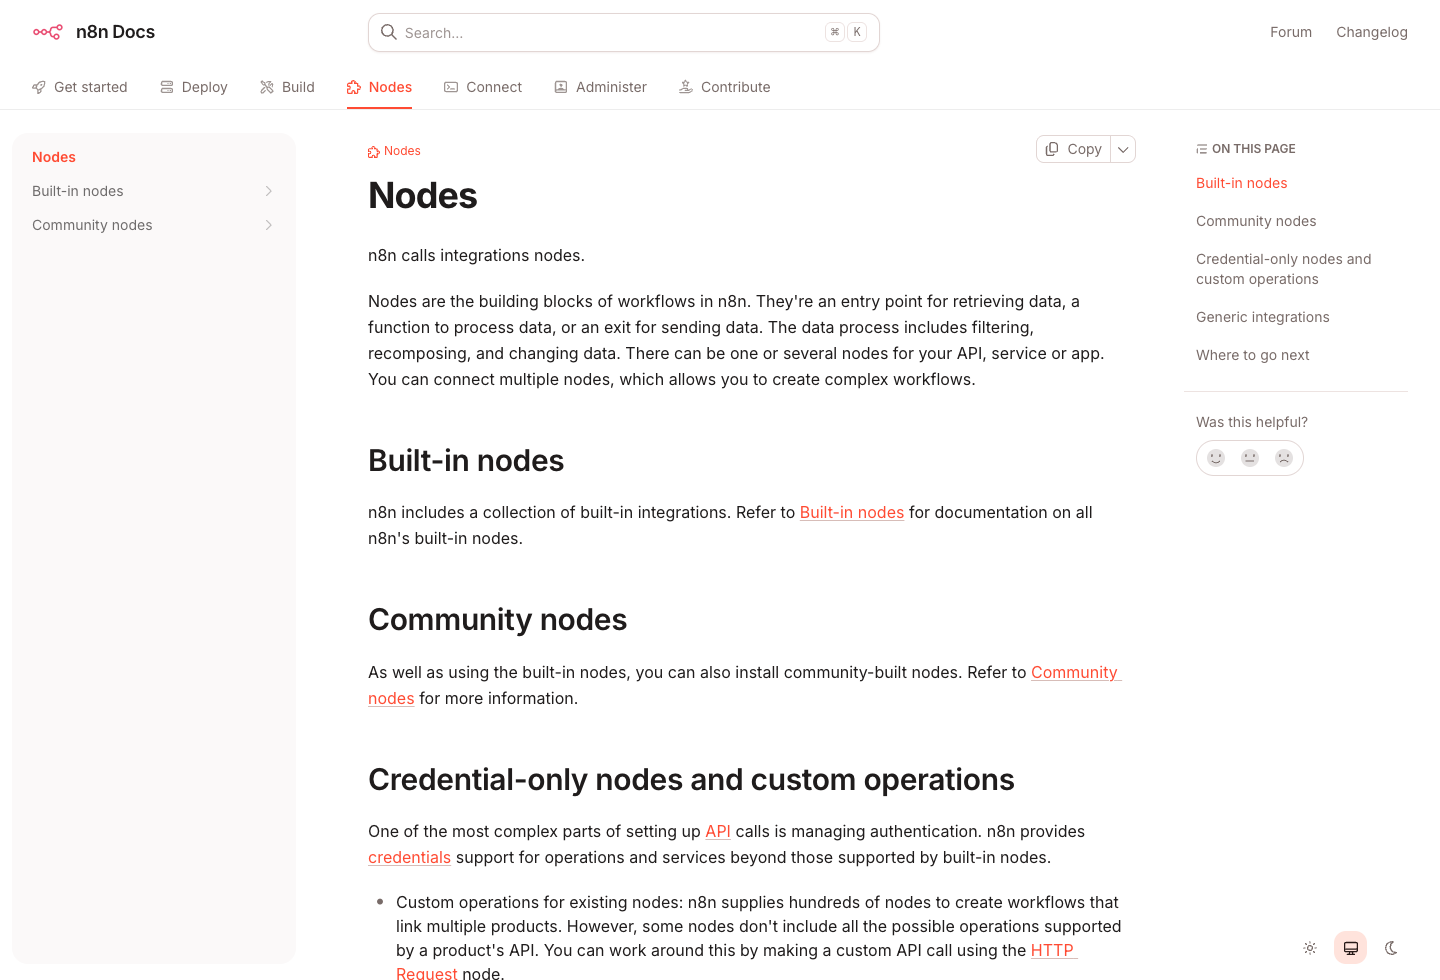Switch to dark theme moon icon
Screen dimensions: 1440x980
tap(1391, 948)
